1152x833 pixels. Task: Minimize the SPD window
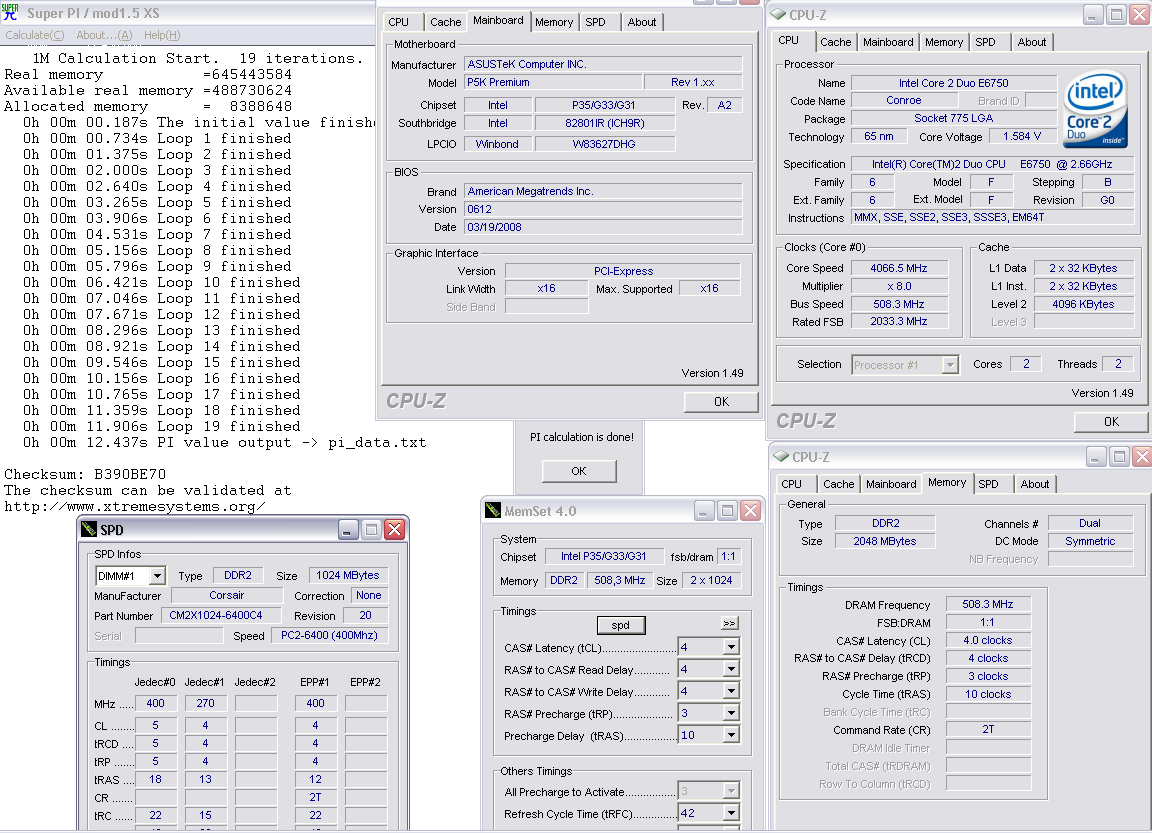(348, 529)
